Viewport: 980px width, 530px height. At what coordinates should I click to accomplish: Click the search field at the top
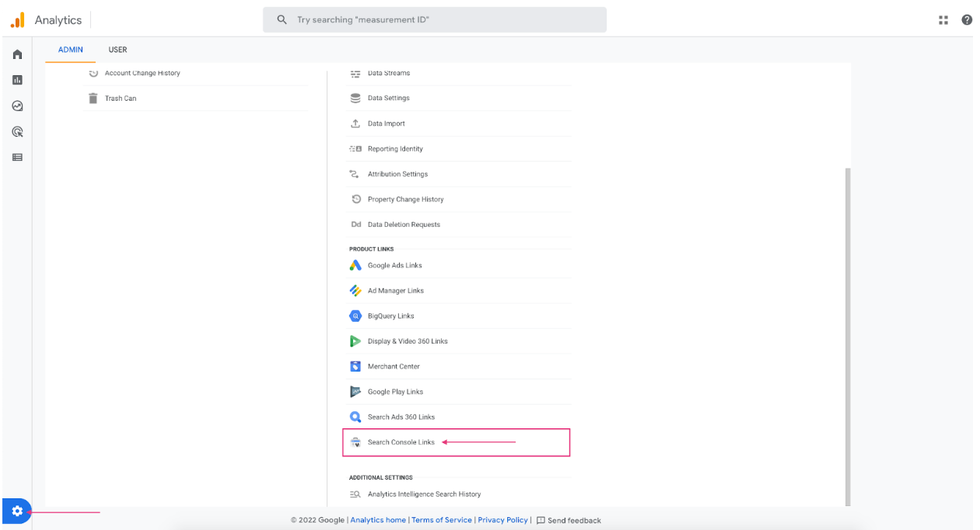(435, 20)
